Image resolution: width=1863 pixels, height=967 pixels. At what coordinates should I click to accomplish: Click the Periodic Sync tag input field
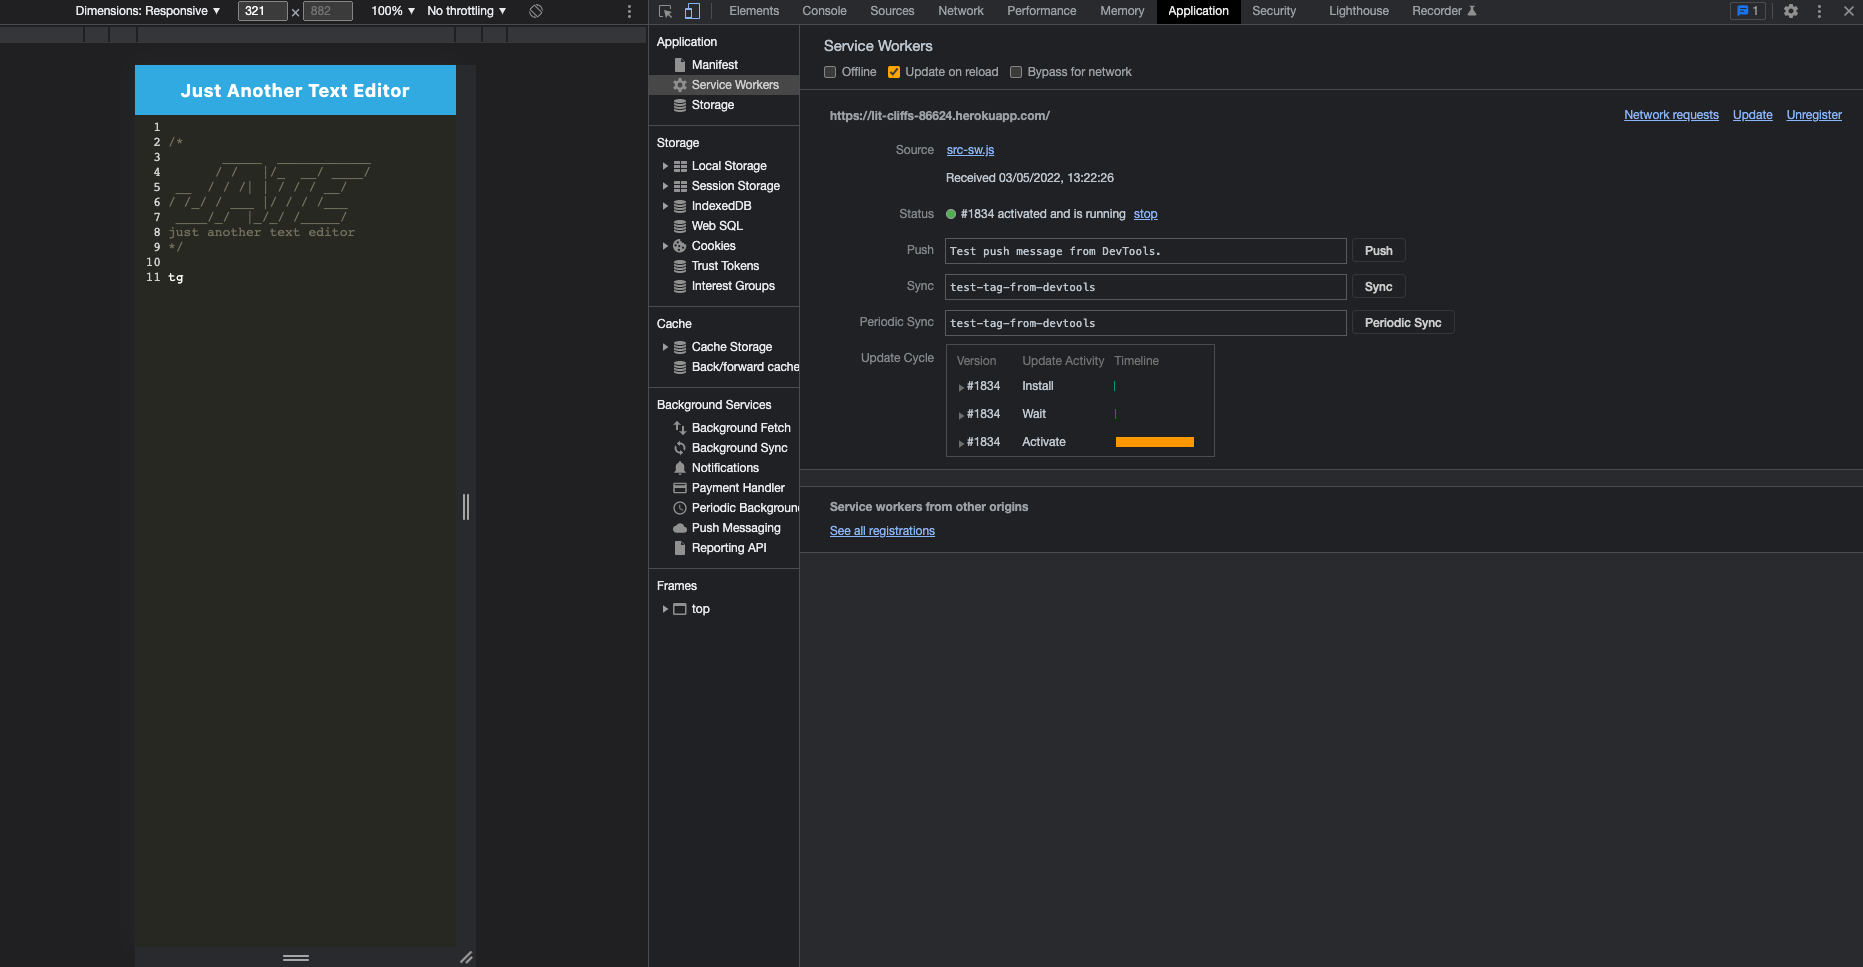(x=1146, y=323)
